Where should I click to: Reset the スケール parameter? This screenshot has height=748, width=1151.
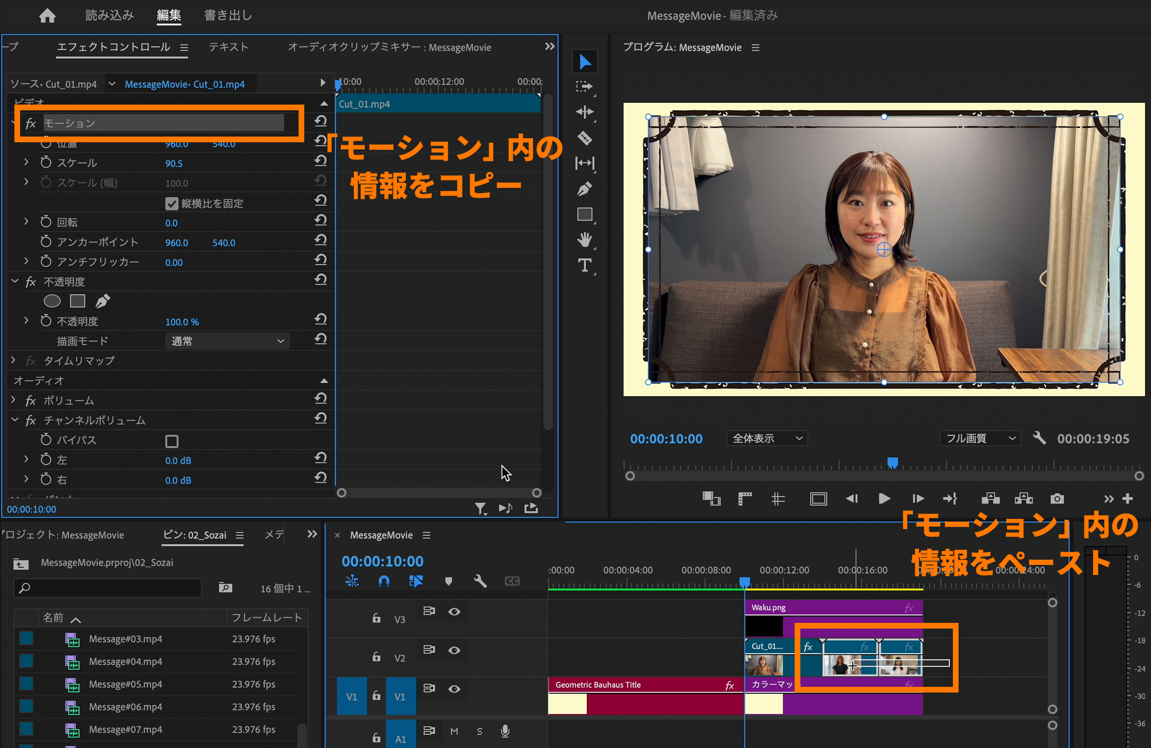(320, 162)
